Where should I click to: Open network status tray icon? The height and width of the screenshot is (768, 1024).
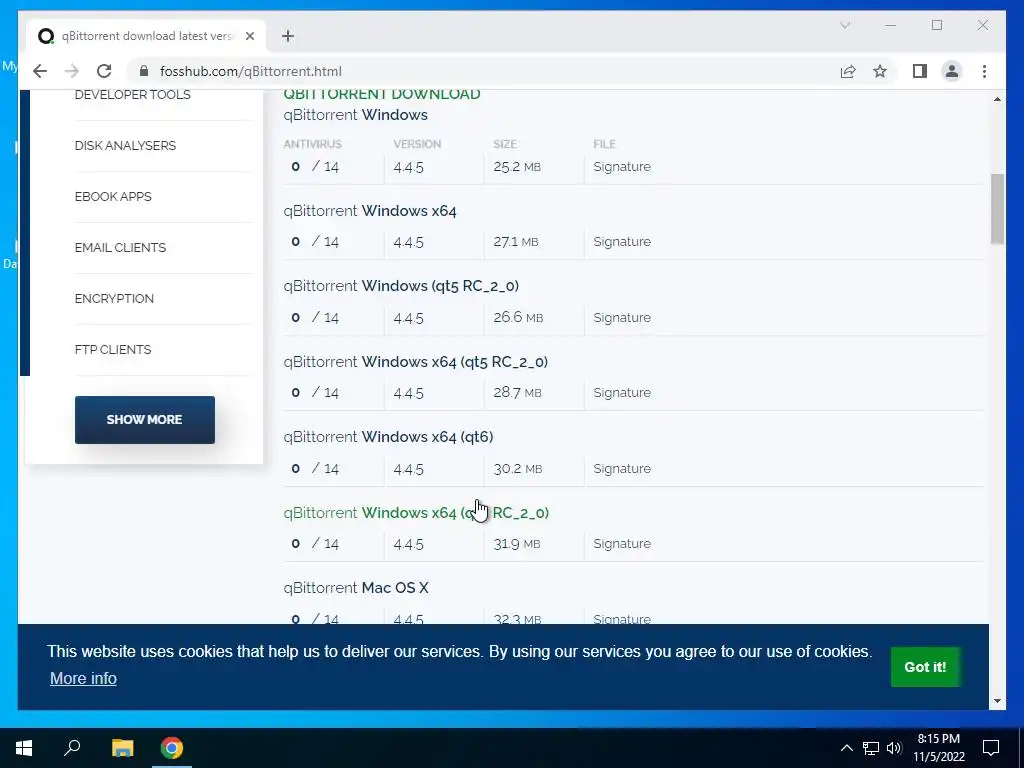(871, 748)
